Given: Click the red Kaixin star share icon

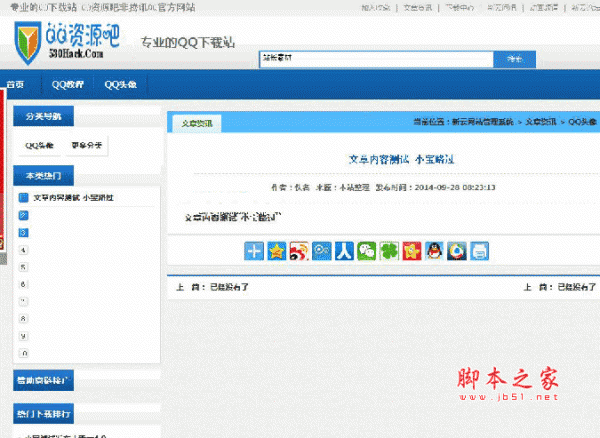Looking at the screenshot, I should pos(412,251).
